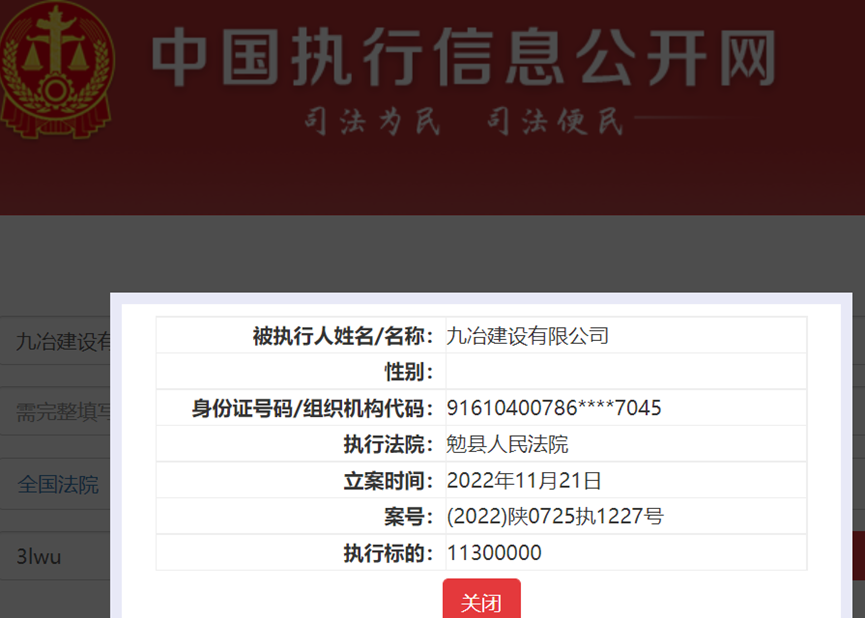Click the red 关闭 button
Viewport: 865px width, 618px height.
coord(481,600)
